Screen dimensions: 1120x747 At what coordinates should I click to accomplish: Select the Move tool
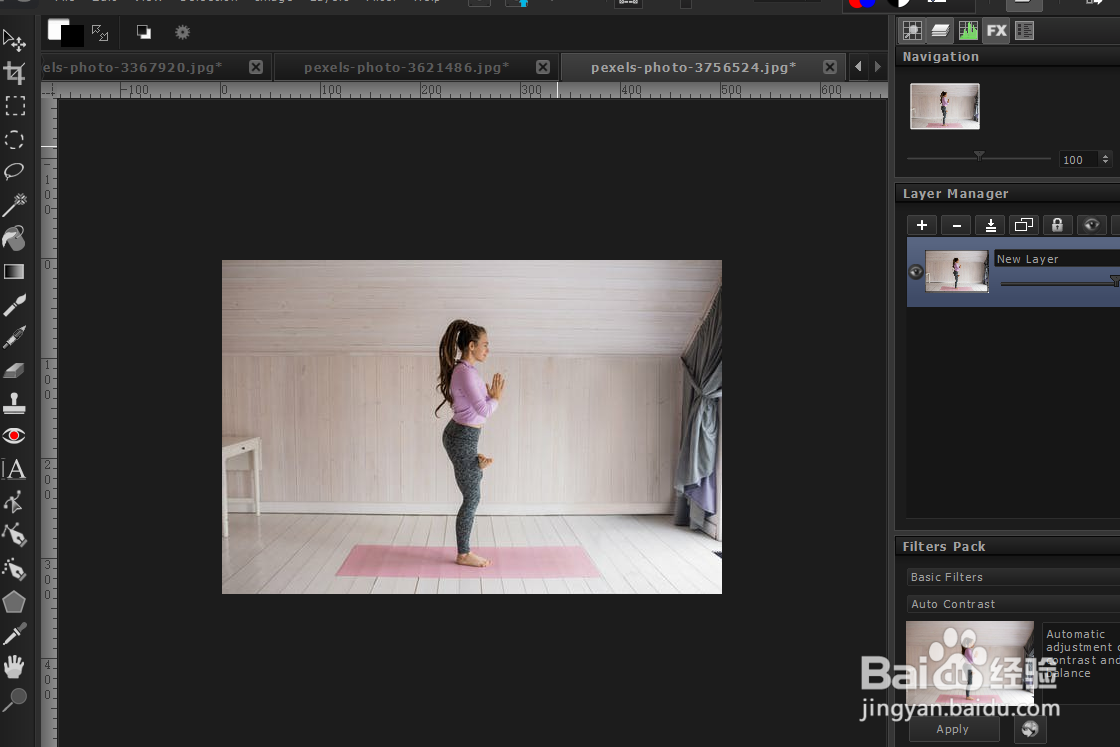[x=14, y=40]
